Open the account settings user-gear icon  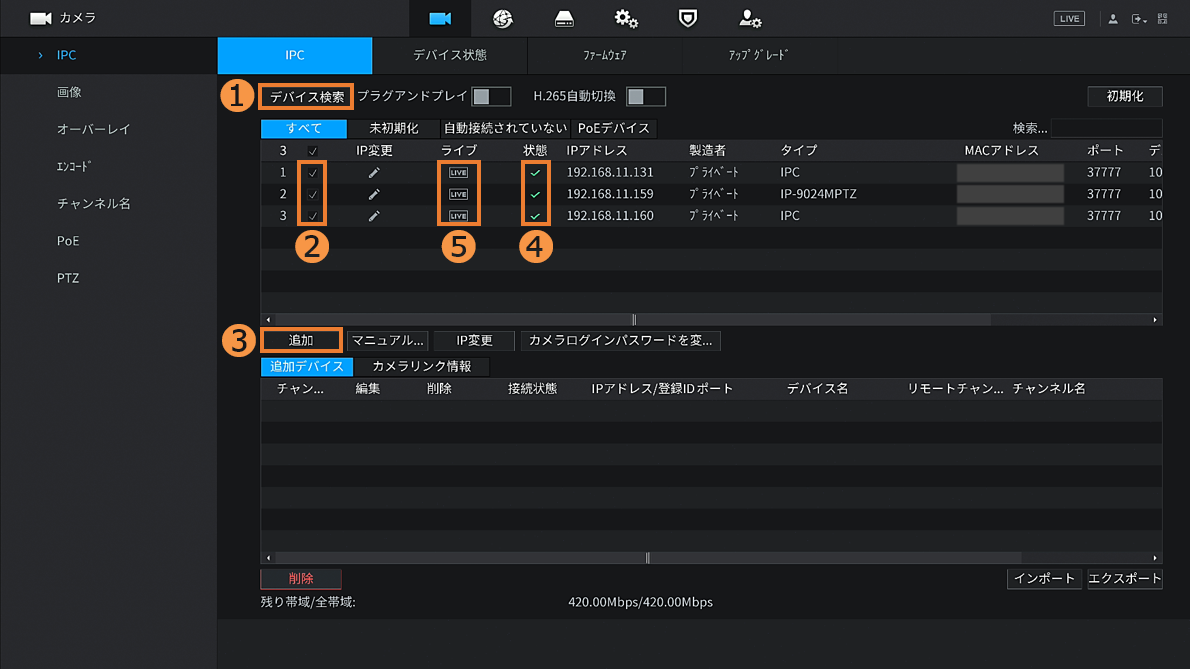click(750, 19)
